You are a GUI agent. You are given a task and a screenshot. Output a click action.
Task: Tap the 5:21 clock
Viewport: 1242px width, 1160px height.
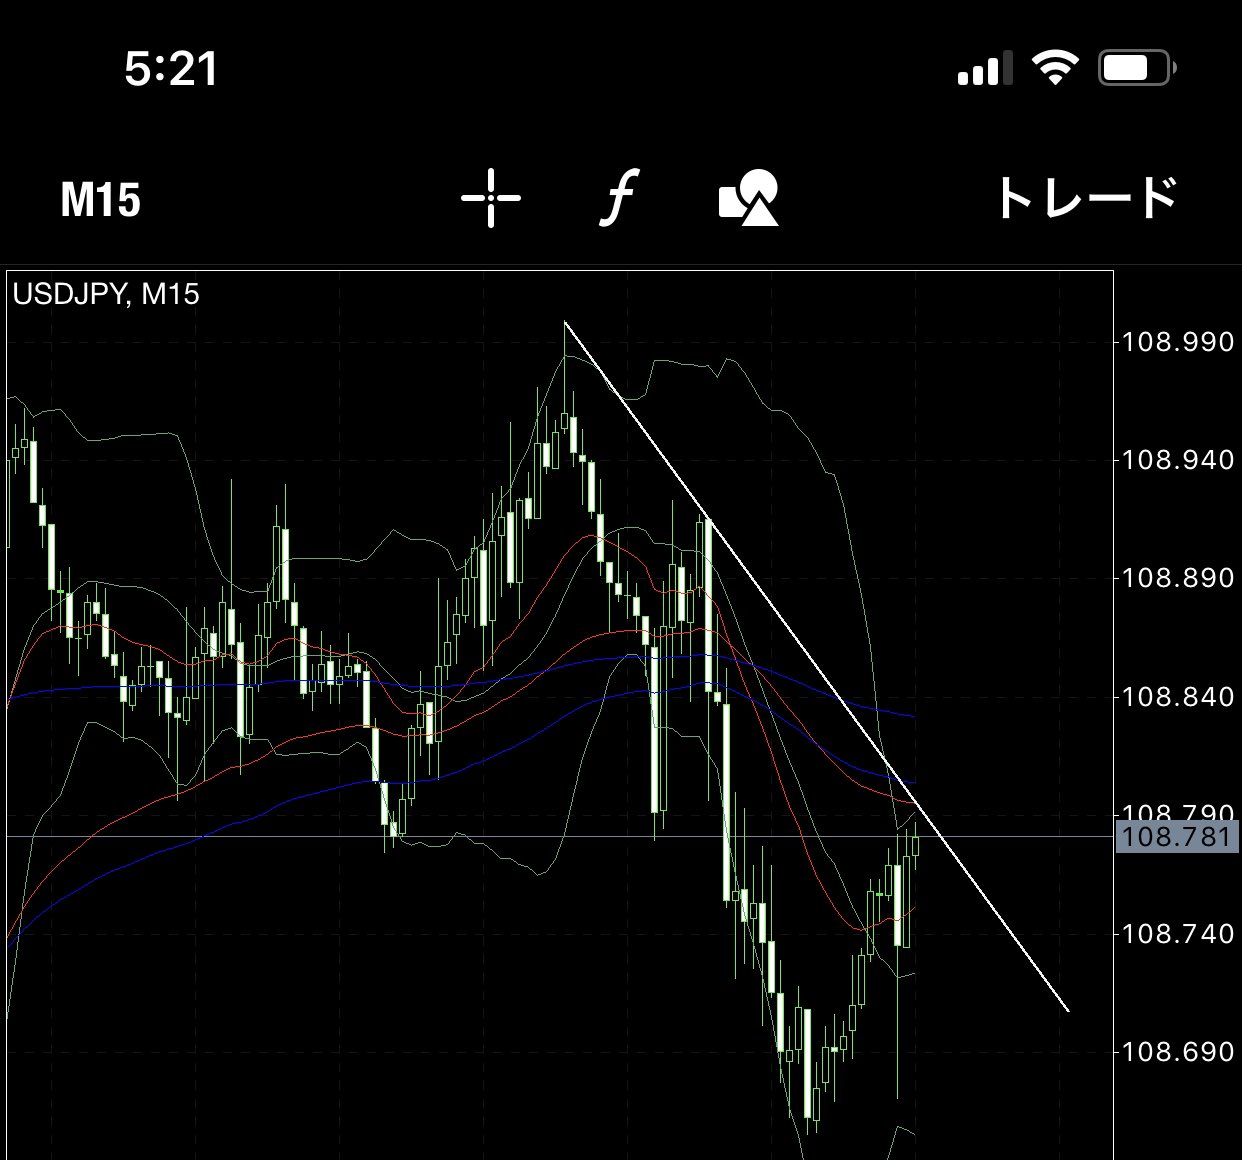tap(171, 69)
